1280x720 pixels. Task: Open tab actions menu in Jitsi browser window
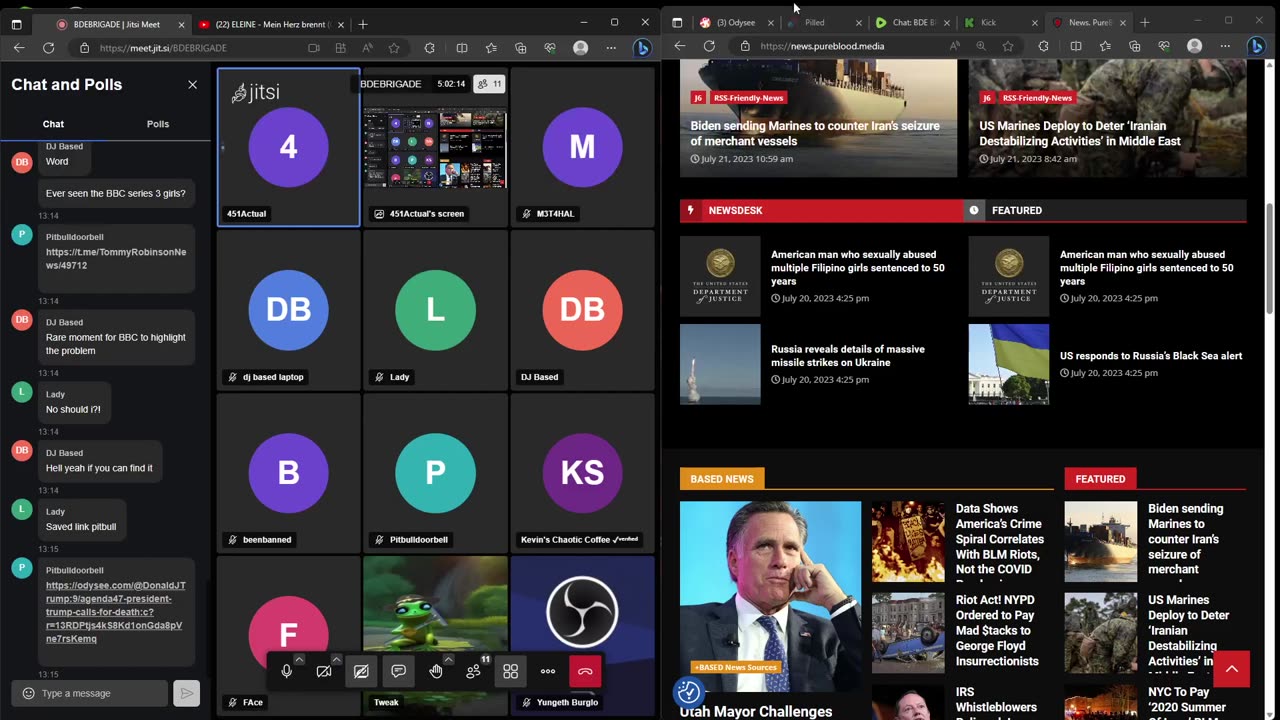(16, 24)
